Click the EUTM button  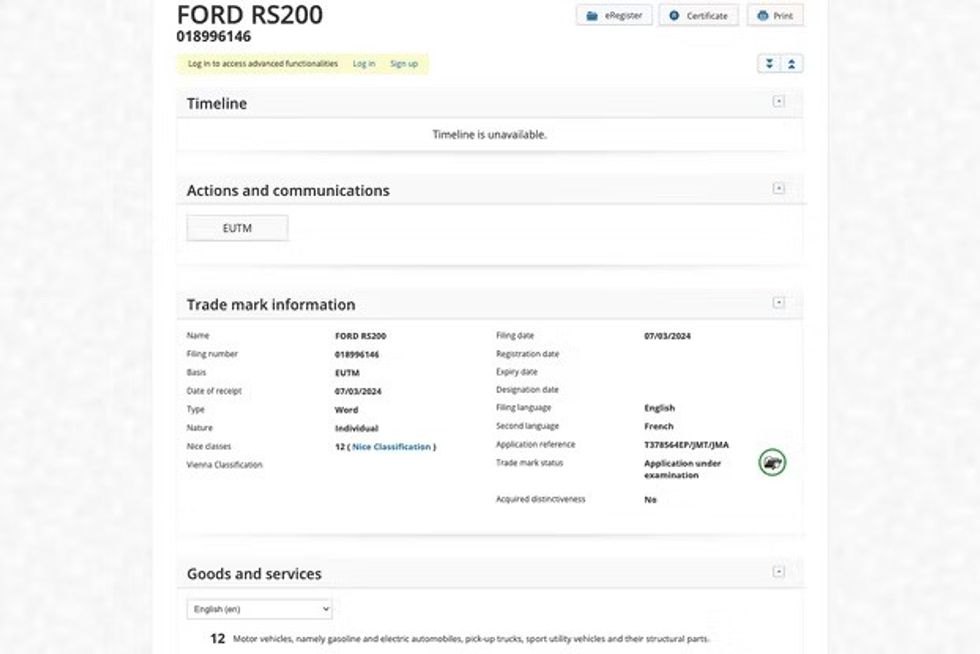pyautogui.click(x=237, y=228)
